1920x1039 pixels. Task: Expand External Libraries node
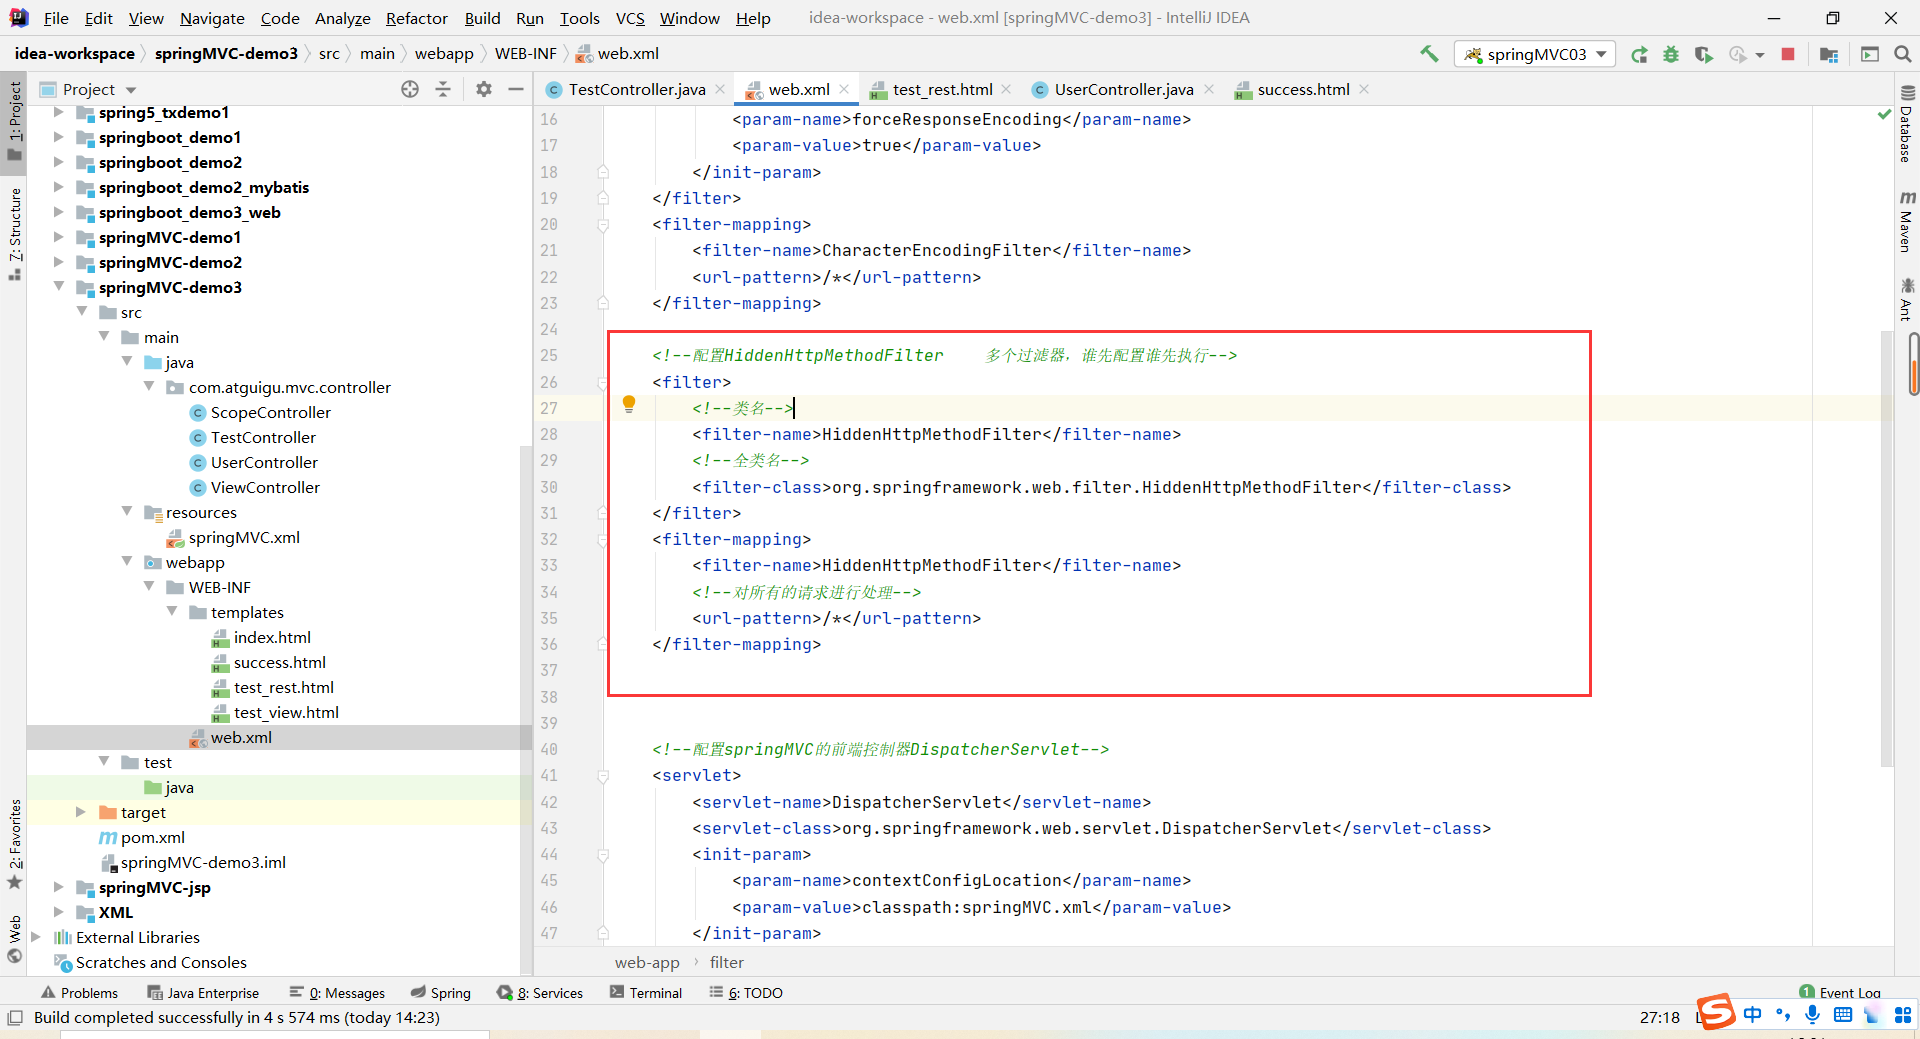click(36, 937)
